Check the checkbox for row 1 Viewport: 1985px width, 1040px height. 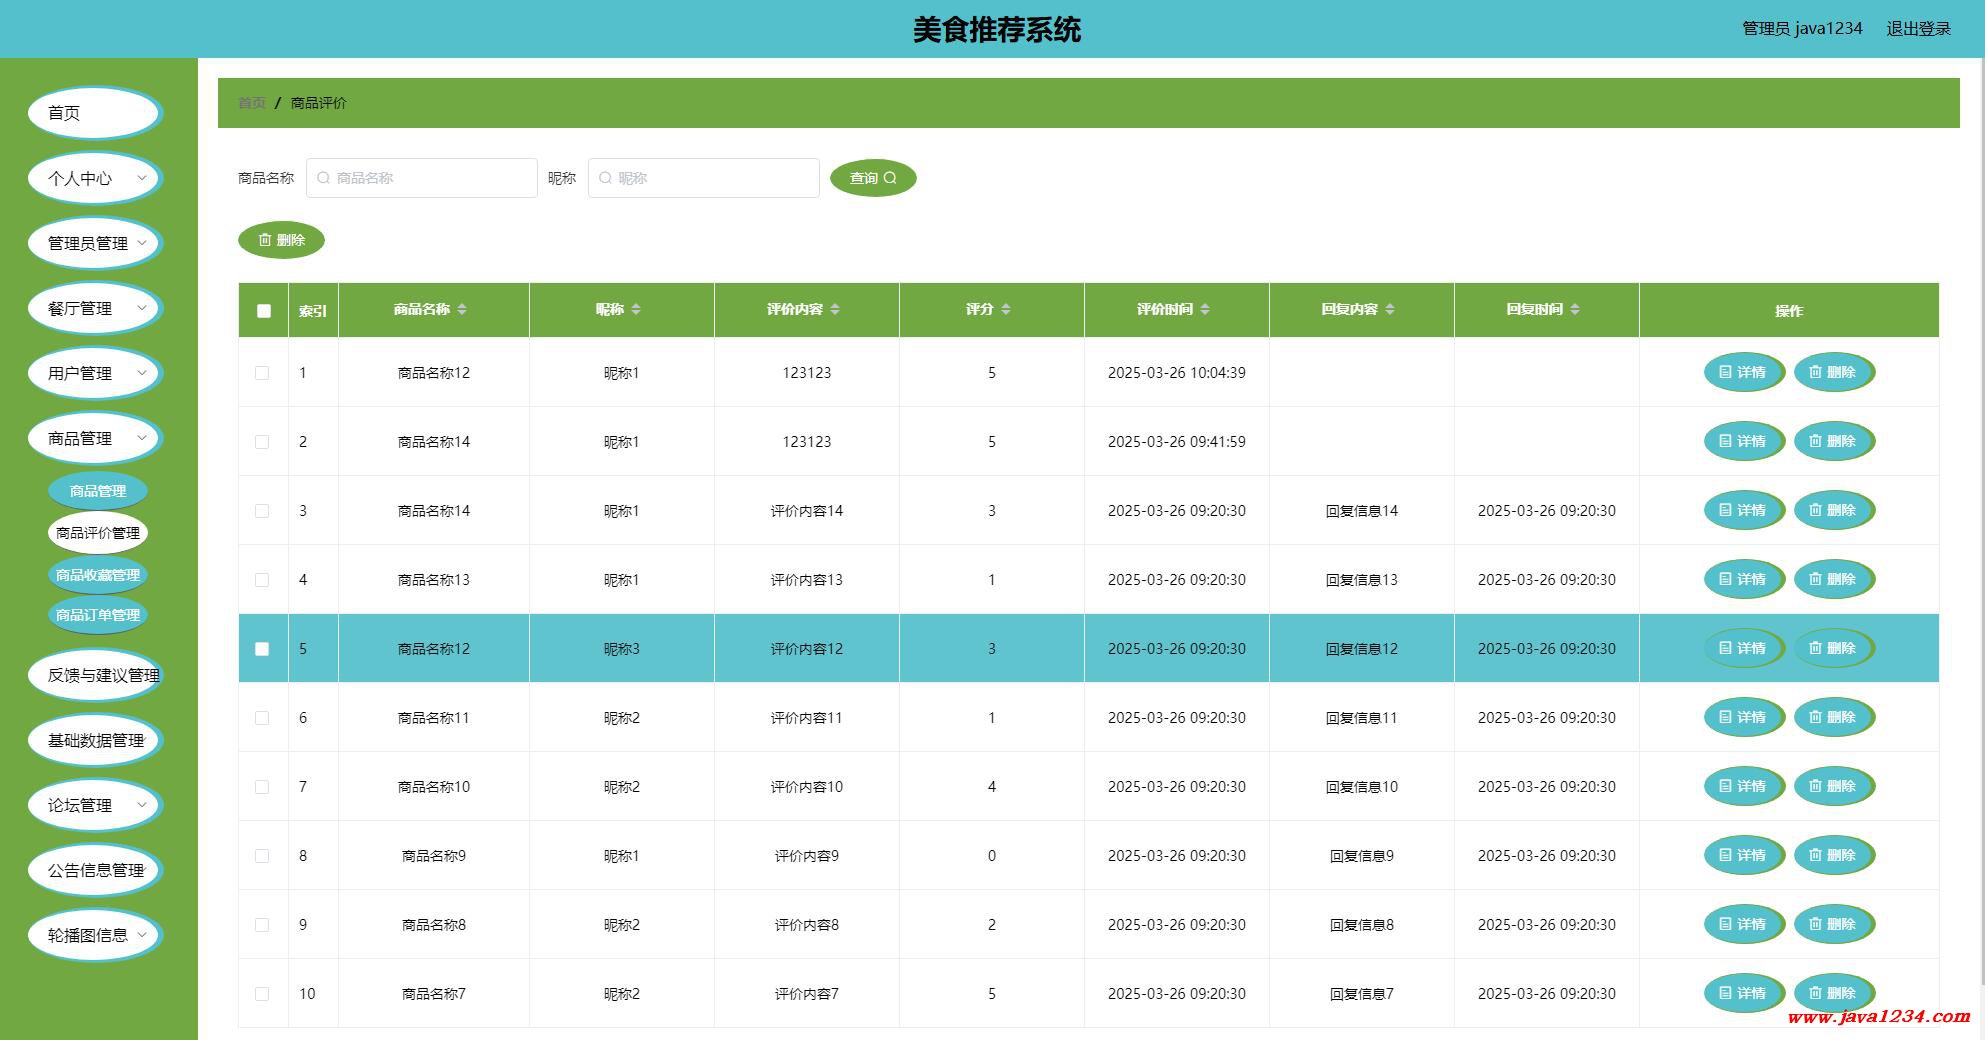[x=262, y=373]
